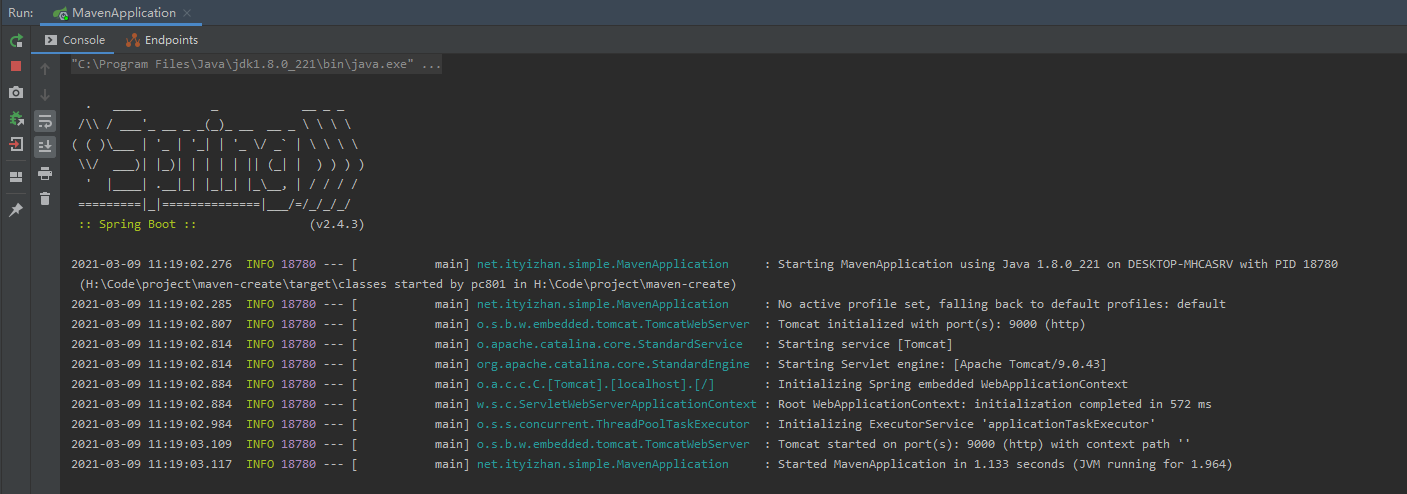1407x494 pixels.
Task: Click the timestamp '2021-03-09 11:19:03.117'
Action: coord(152,464)
